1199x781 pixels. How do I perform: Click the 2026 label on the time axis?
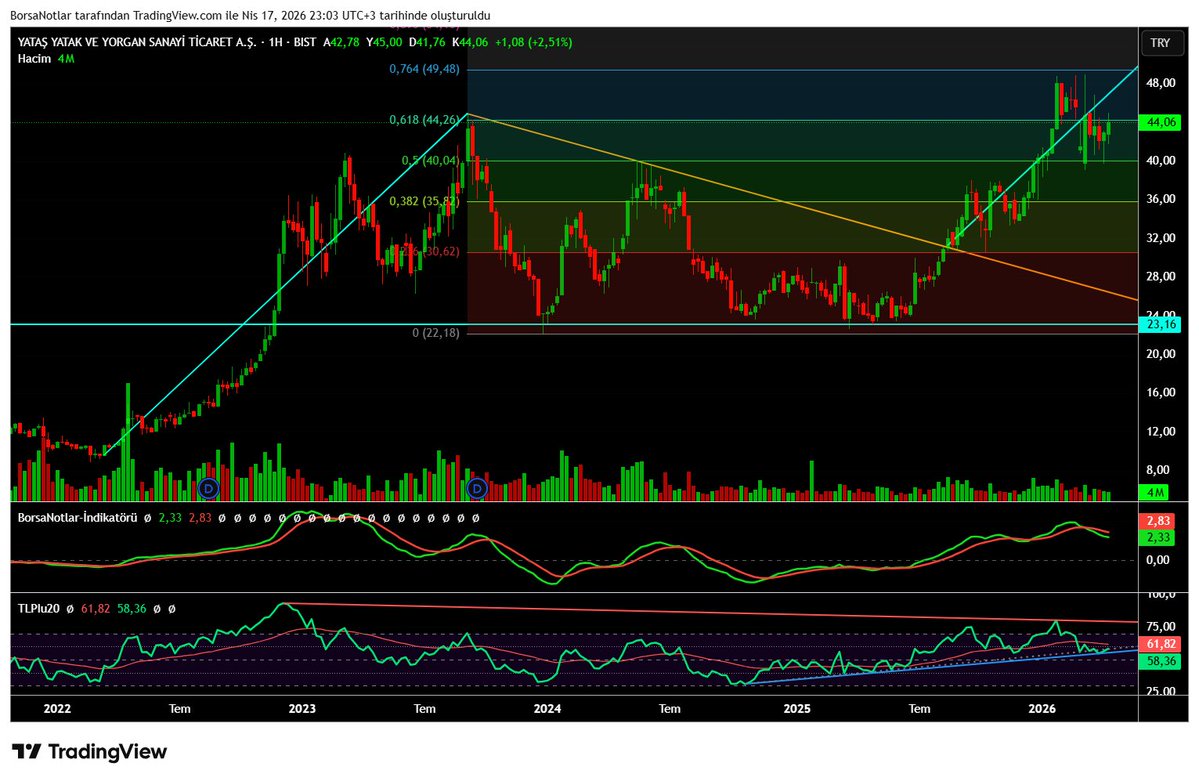[x=1042, y=708]
